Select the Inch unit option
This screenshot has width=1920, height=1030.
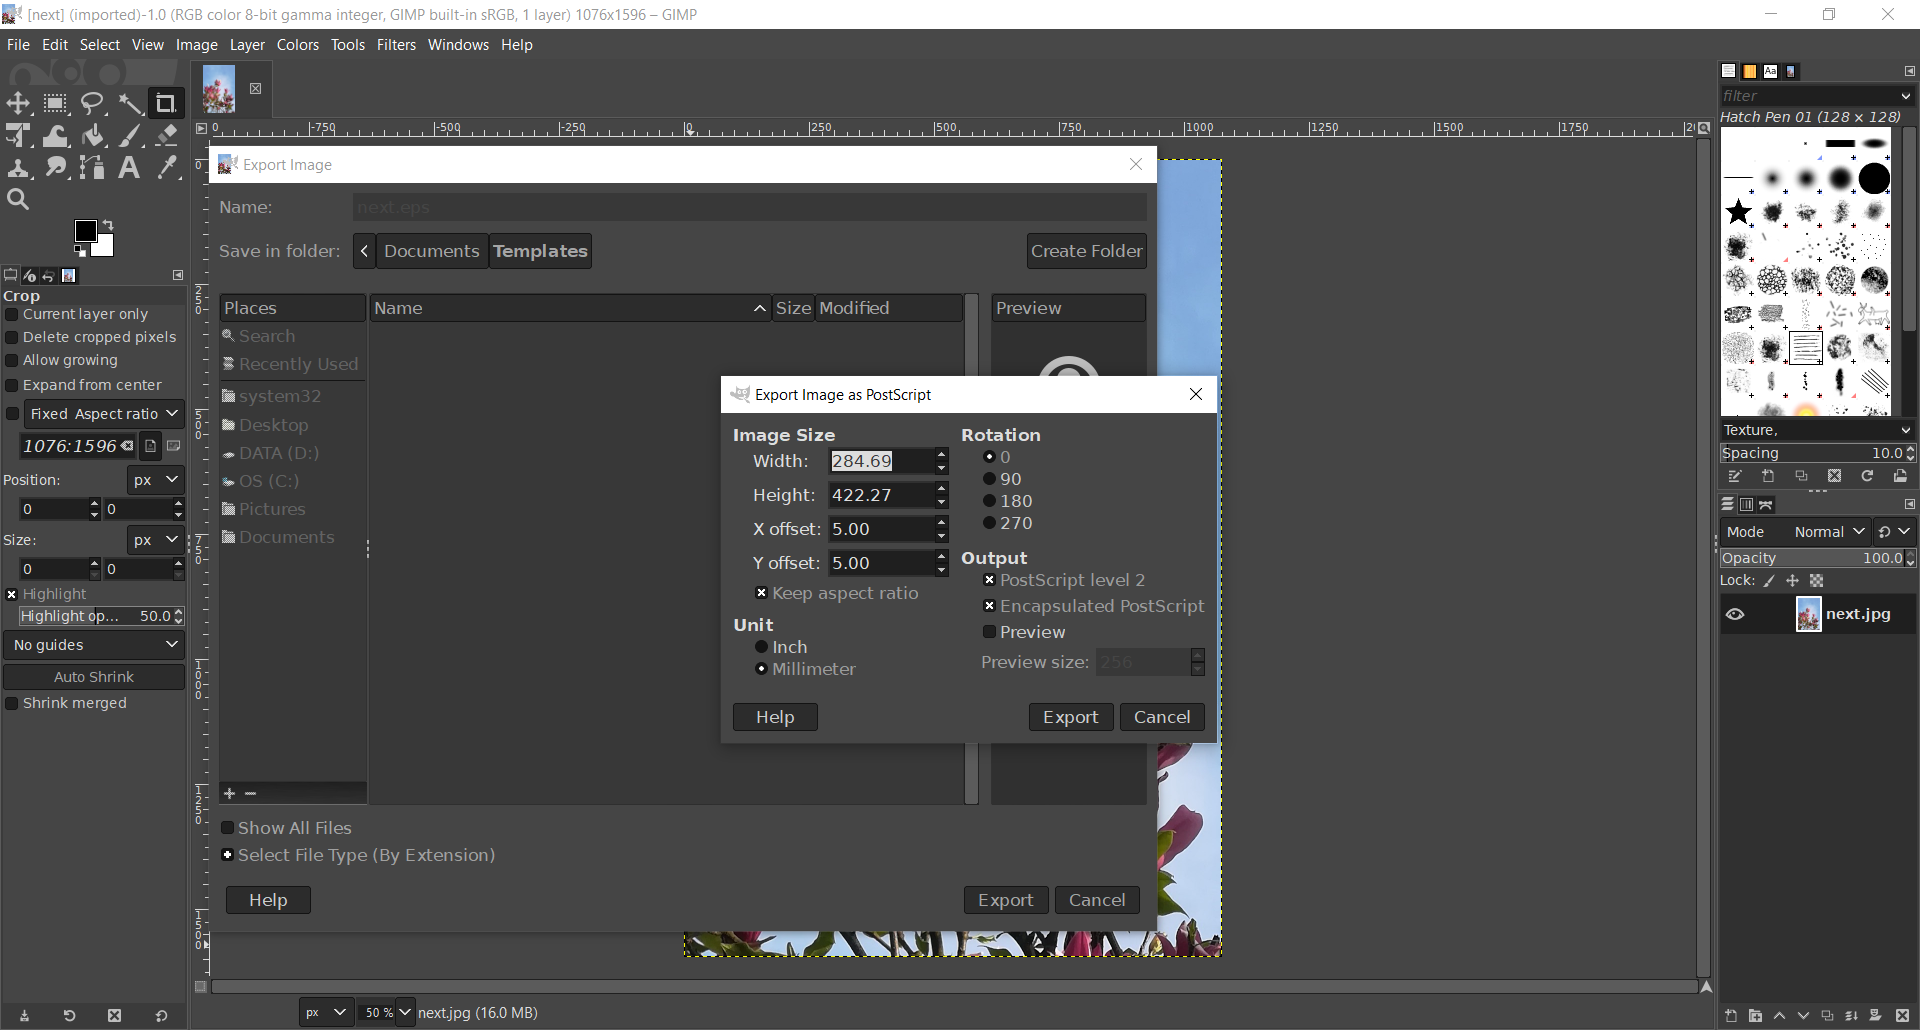point(761,647)
